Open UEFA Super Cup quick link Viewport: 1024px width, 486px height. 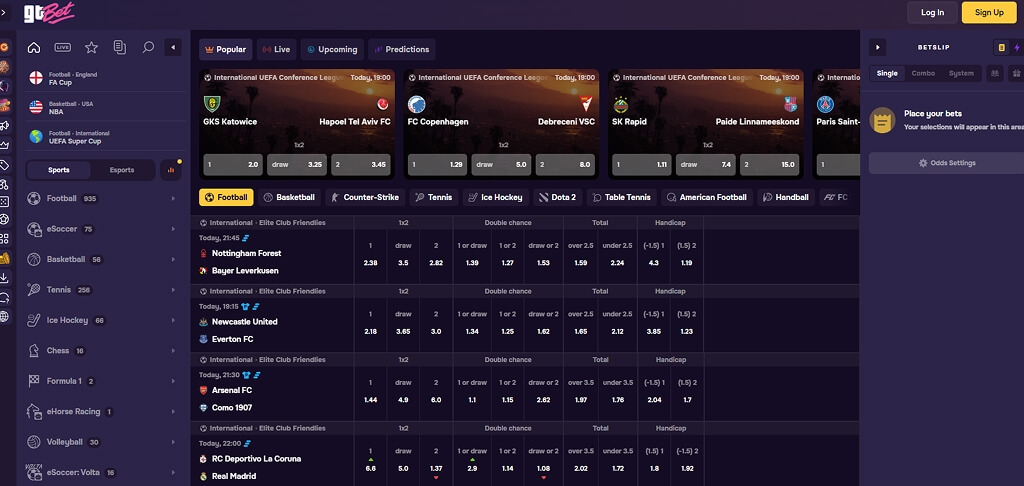click(x=104, y=137)
